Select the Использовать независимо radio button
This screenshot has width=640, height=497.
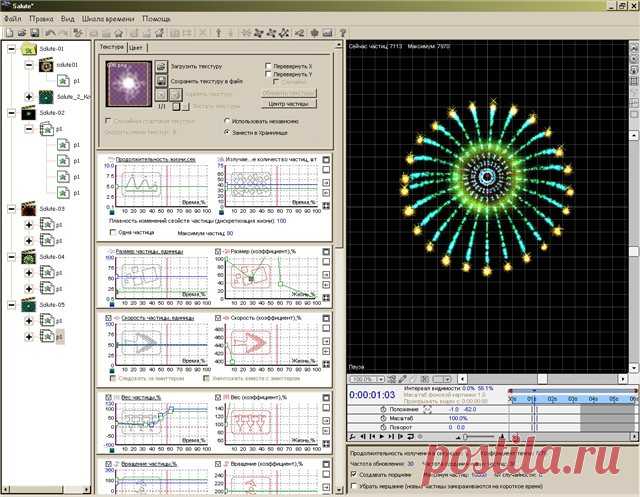(227, 121)
